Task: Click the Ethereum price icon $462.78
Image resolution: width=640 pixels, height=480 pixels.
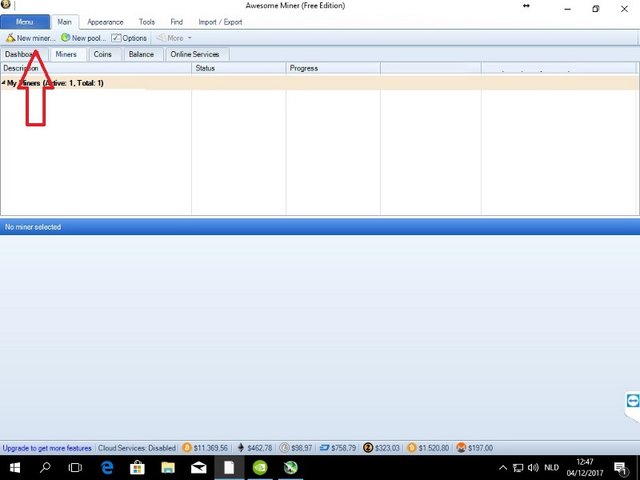Action: tap(241, 448)
